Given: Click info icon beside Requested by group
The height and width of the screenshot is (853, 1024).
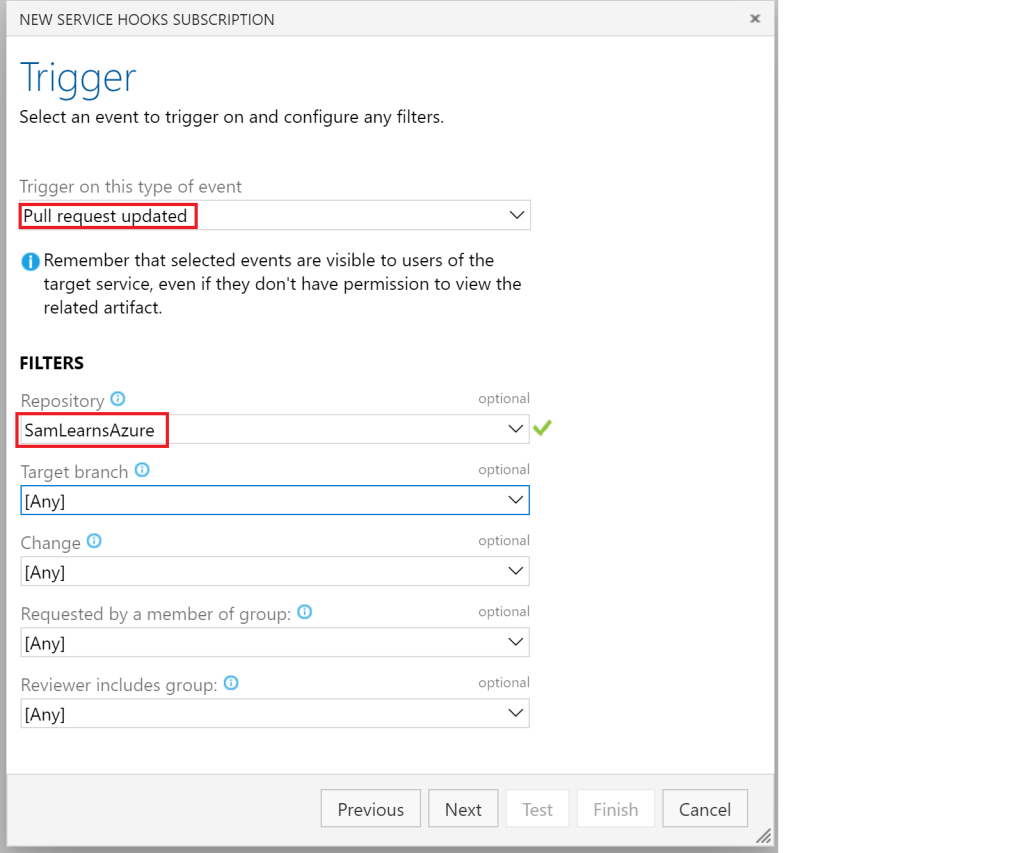Looking at the screenshot, I should (x=305, y=612).
